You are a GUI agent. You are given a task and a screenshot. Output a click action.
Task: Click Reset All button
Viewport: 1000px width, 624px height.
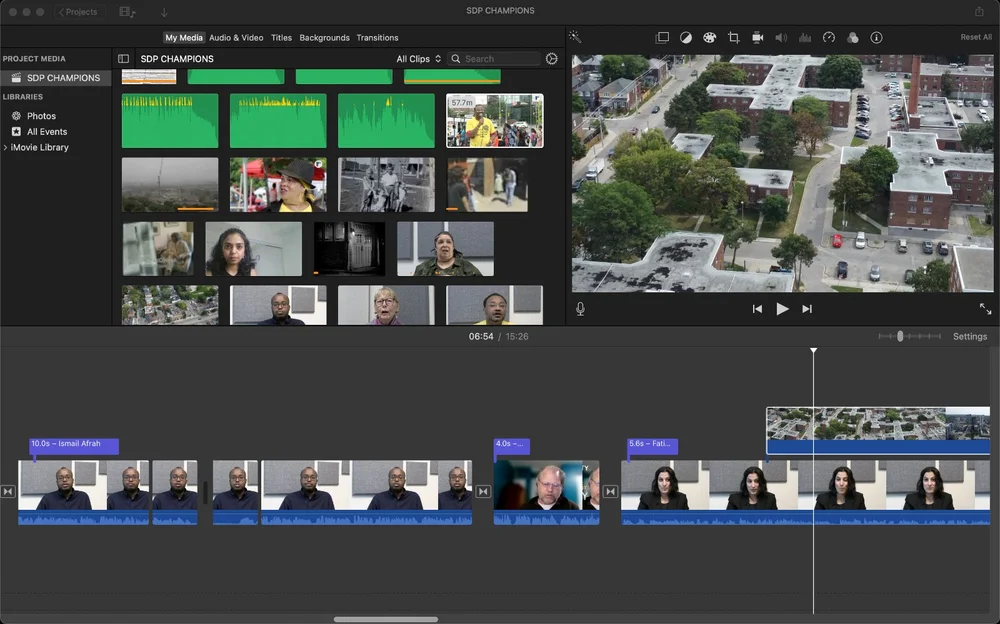976,37
